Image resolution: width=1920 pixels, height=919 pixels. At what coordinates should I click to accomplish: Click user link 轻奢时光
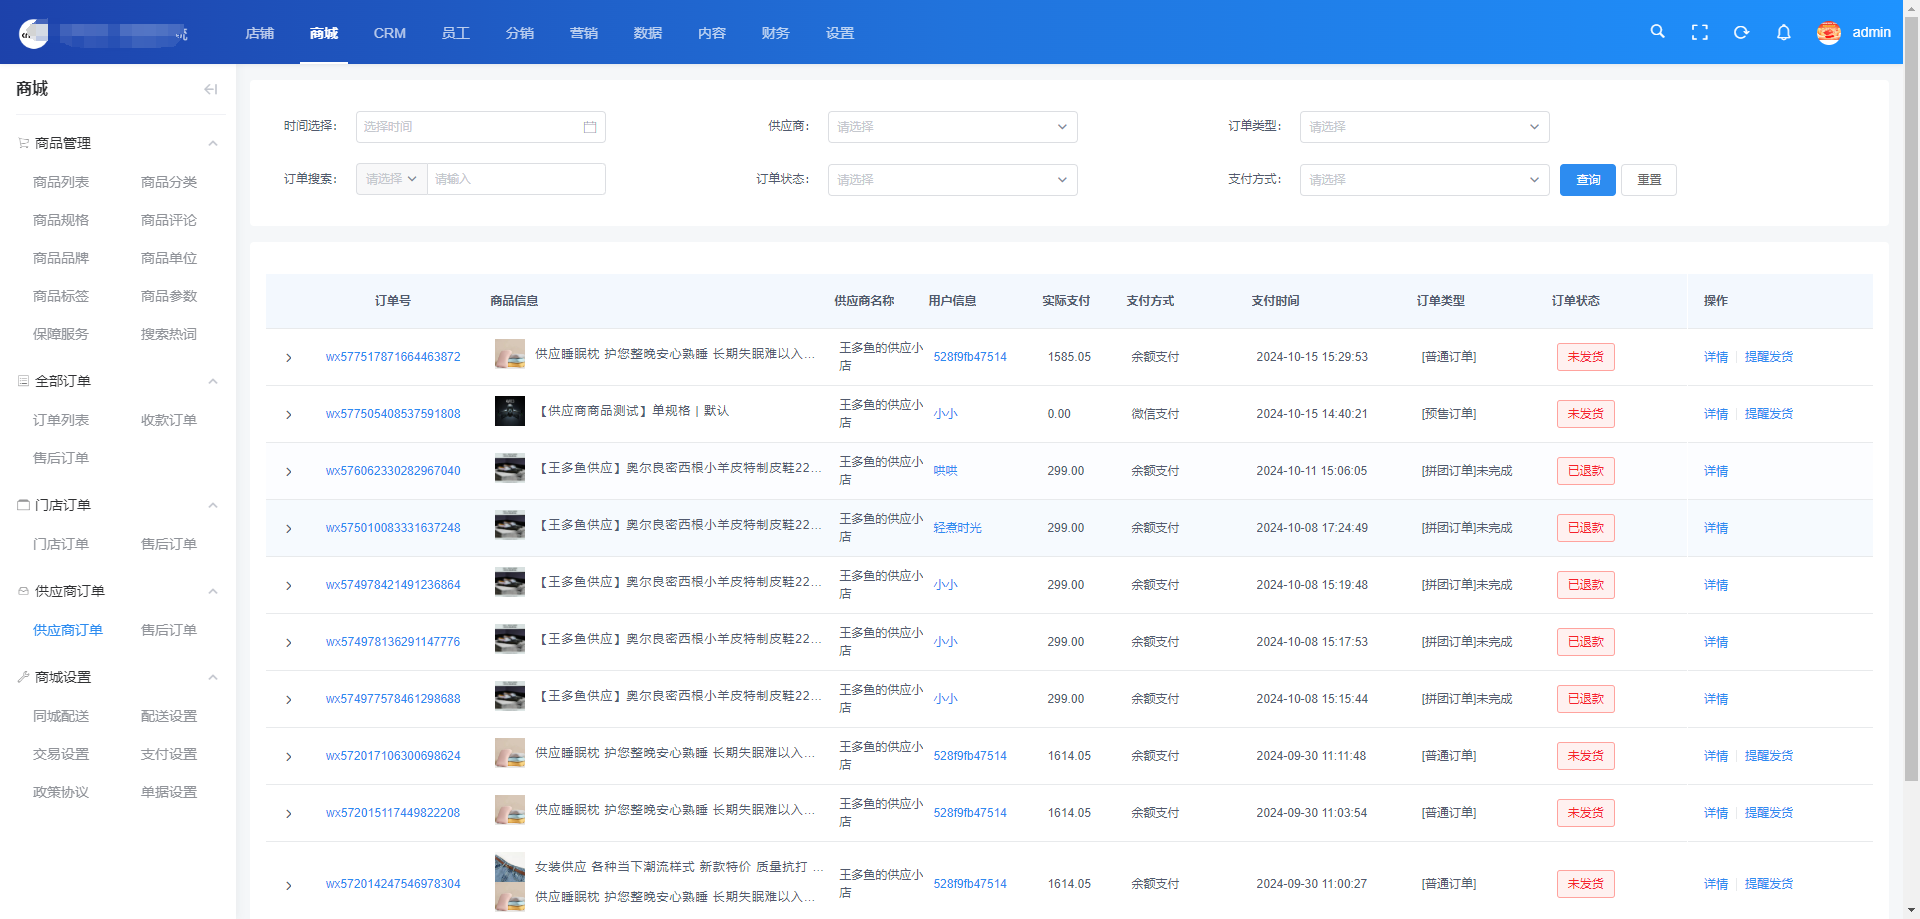pyautogui.click(x=958, y=528)
